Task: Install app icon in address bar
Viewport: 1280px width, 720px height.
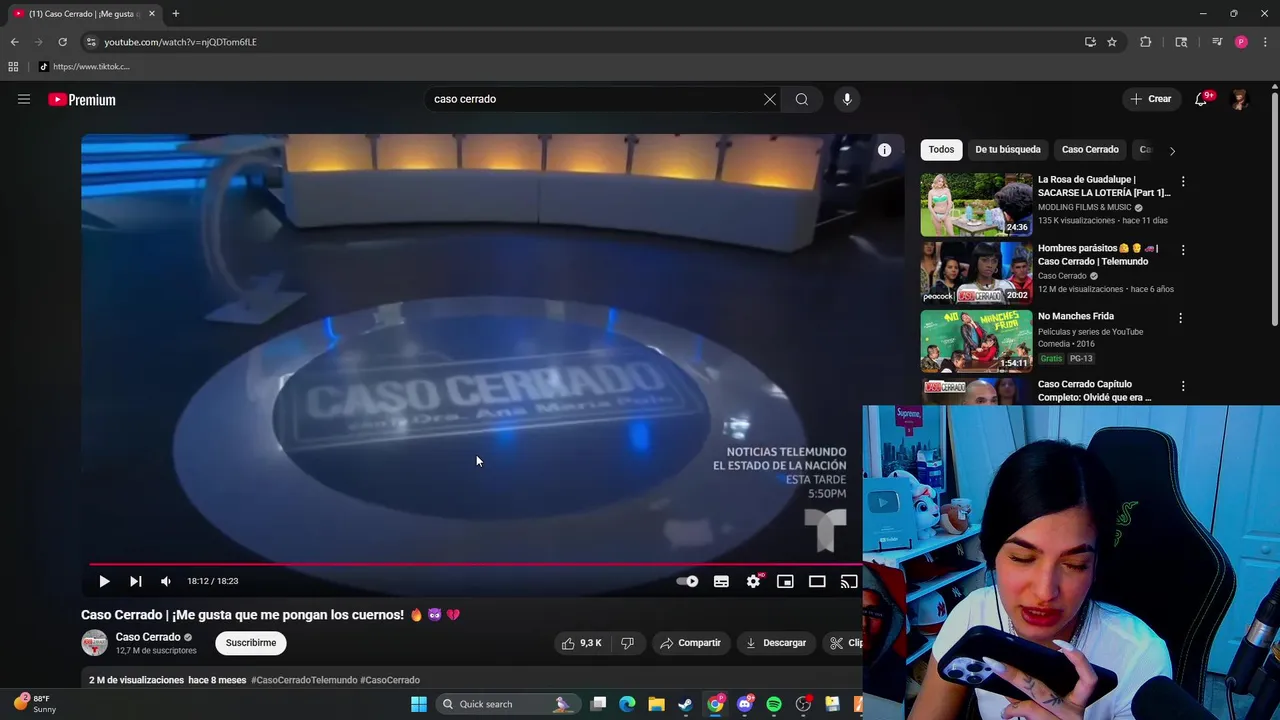Action: pos(1090,42)
